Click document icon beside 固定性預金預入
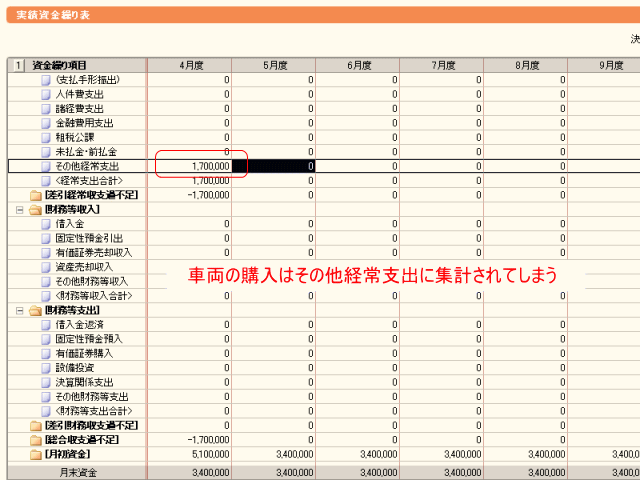 click(x=46, y=339)
